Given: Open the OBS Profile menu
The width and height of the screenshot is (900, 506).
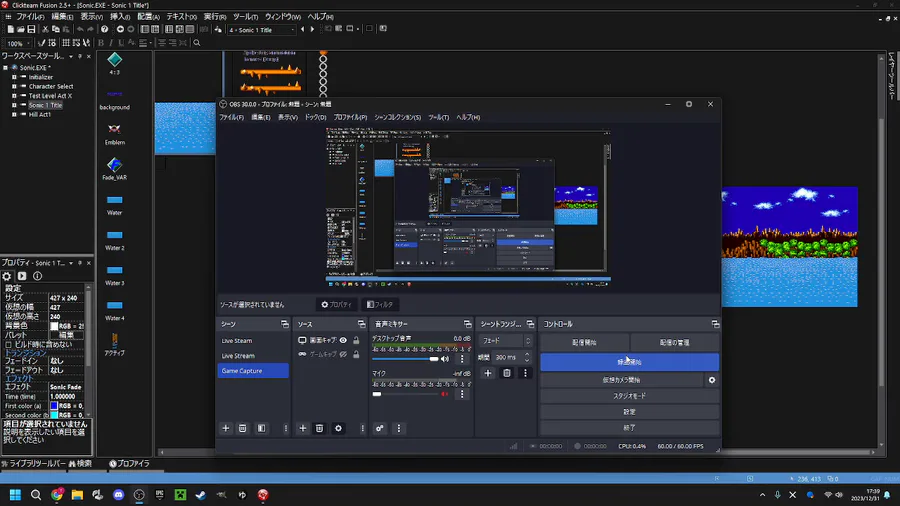Looking at the screenshot, I should [350, 117].
